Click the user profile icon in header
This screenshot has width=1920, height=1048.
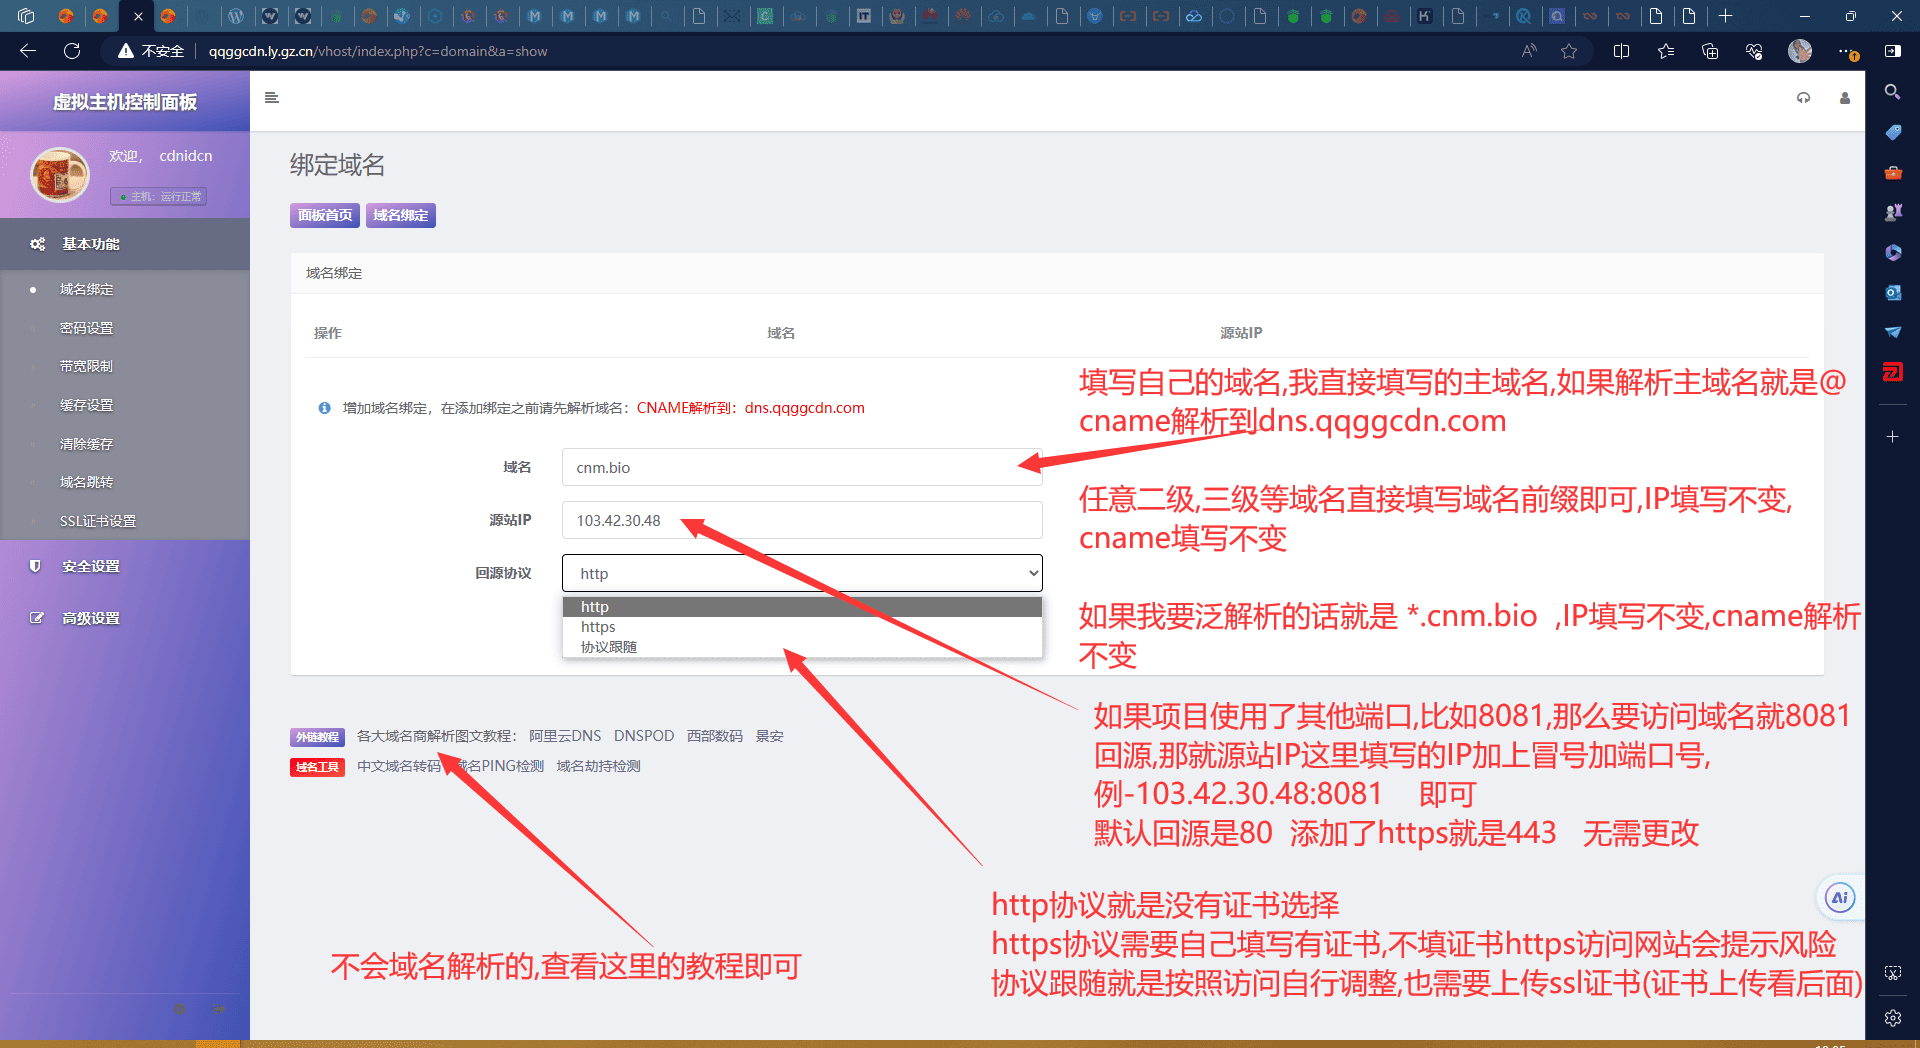pos(1844,98)
